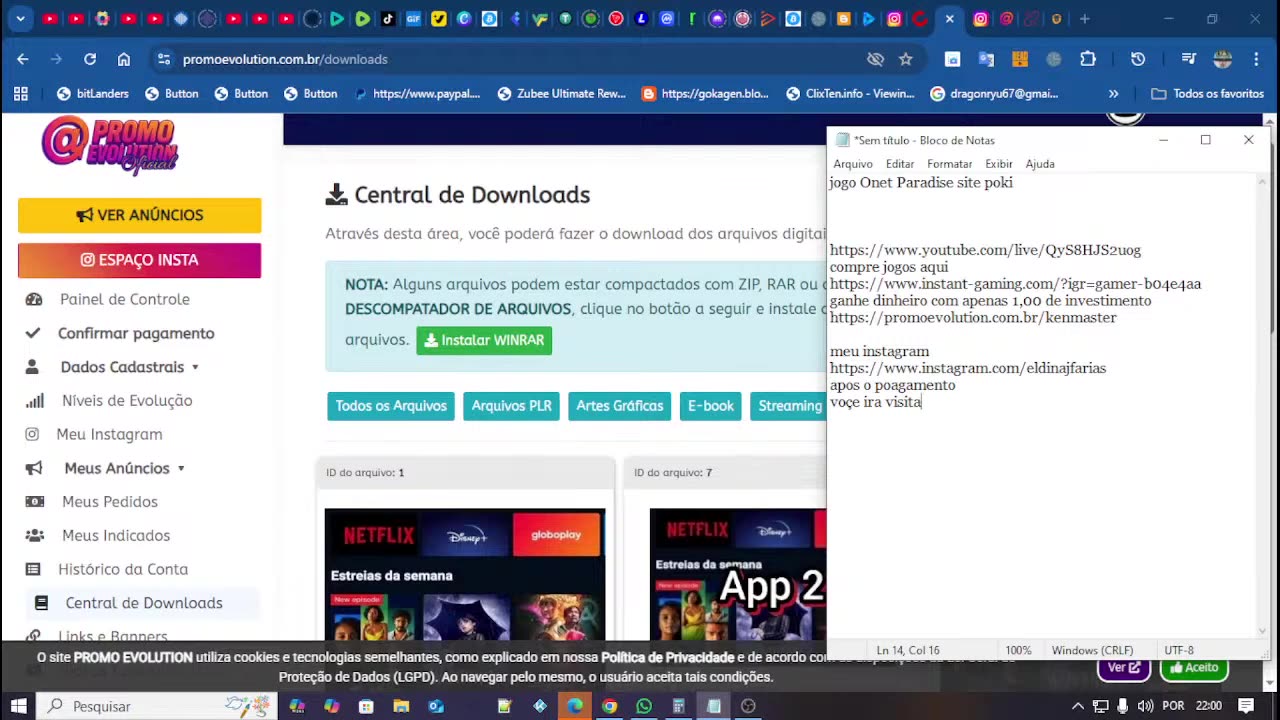Open the Windows Start menu
This screenshot has width=1280, height=720.
tap(18, 706)
